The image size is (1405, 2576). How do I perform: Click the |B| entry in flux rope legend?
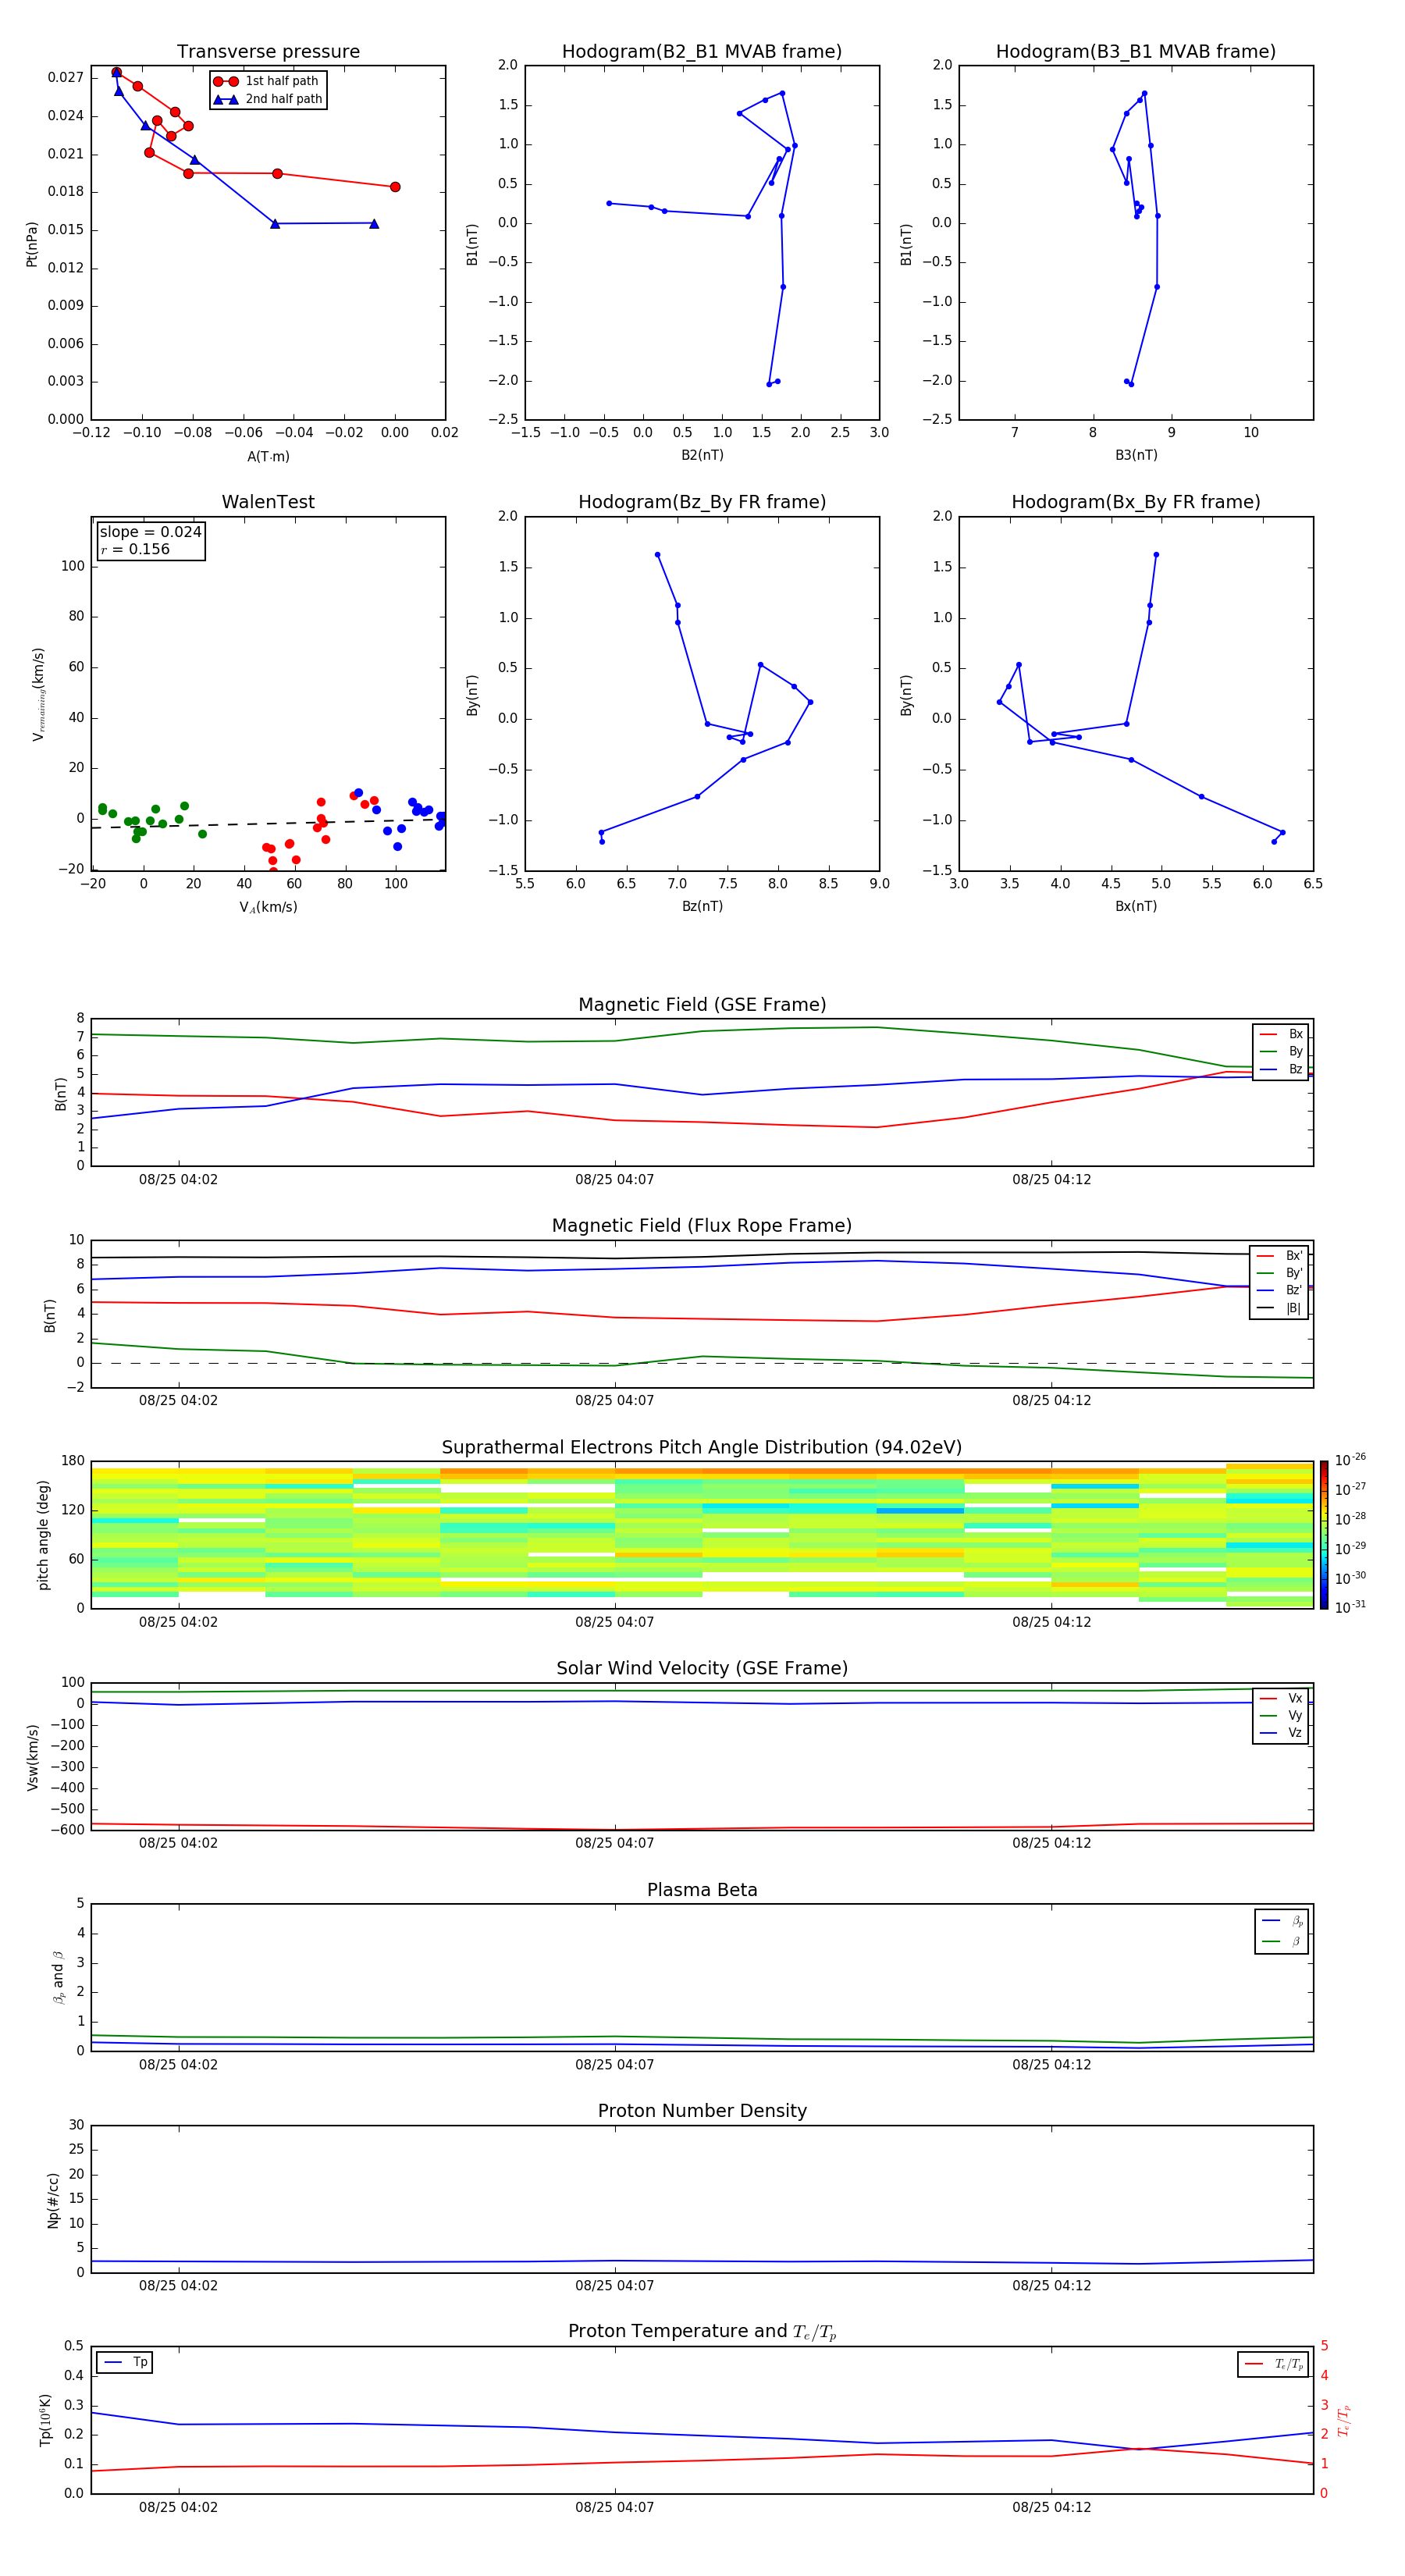click(1280, 1308)
